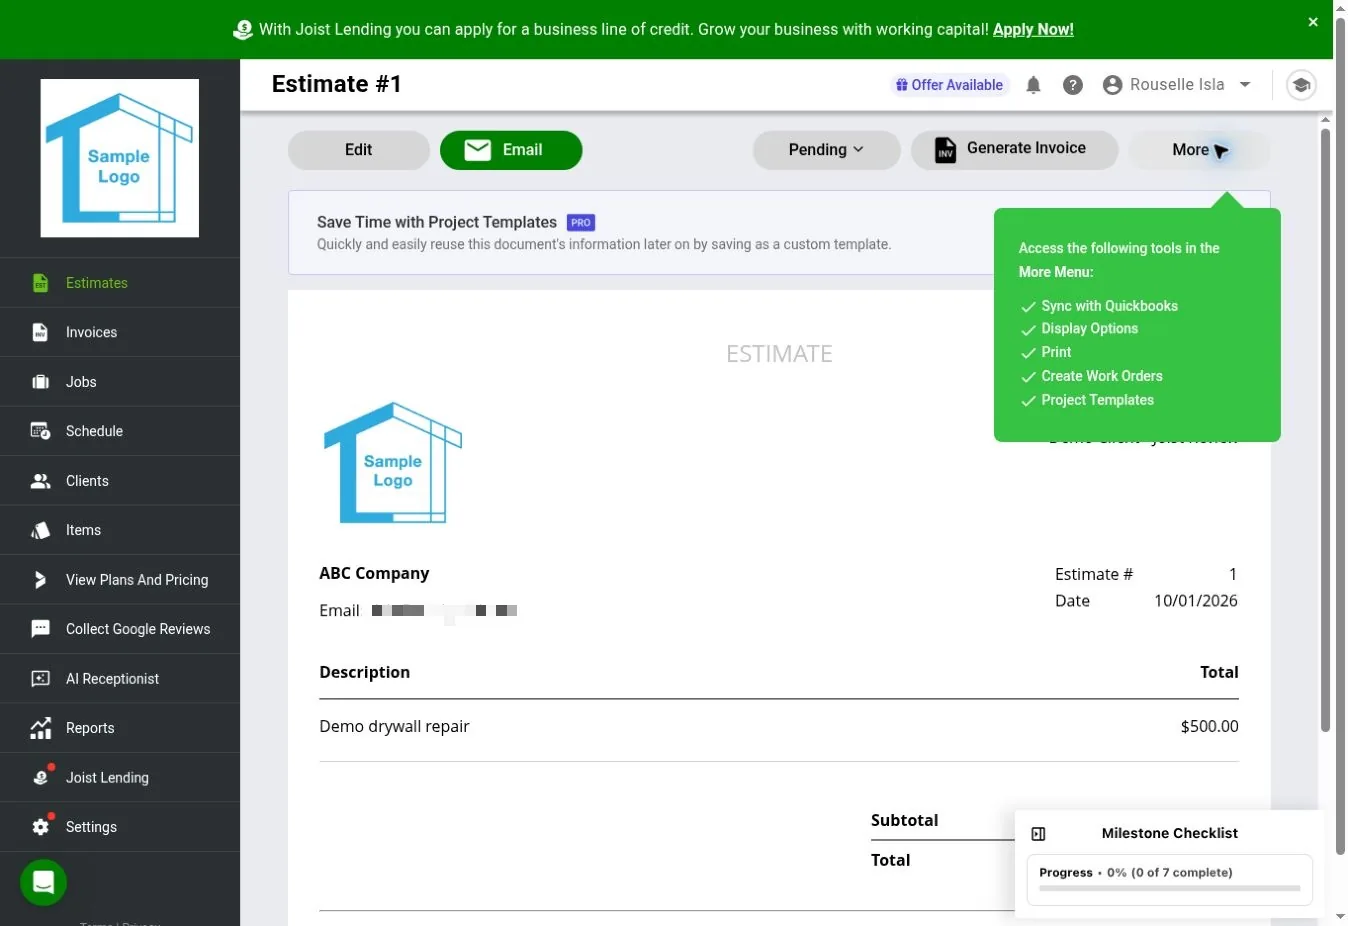Select the View Plans And Pricing icon
Image resolution: width=1348 pixels, height=926 pixels.
tap(40, 580)
